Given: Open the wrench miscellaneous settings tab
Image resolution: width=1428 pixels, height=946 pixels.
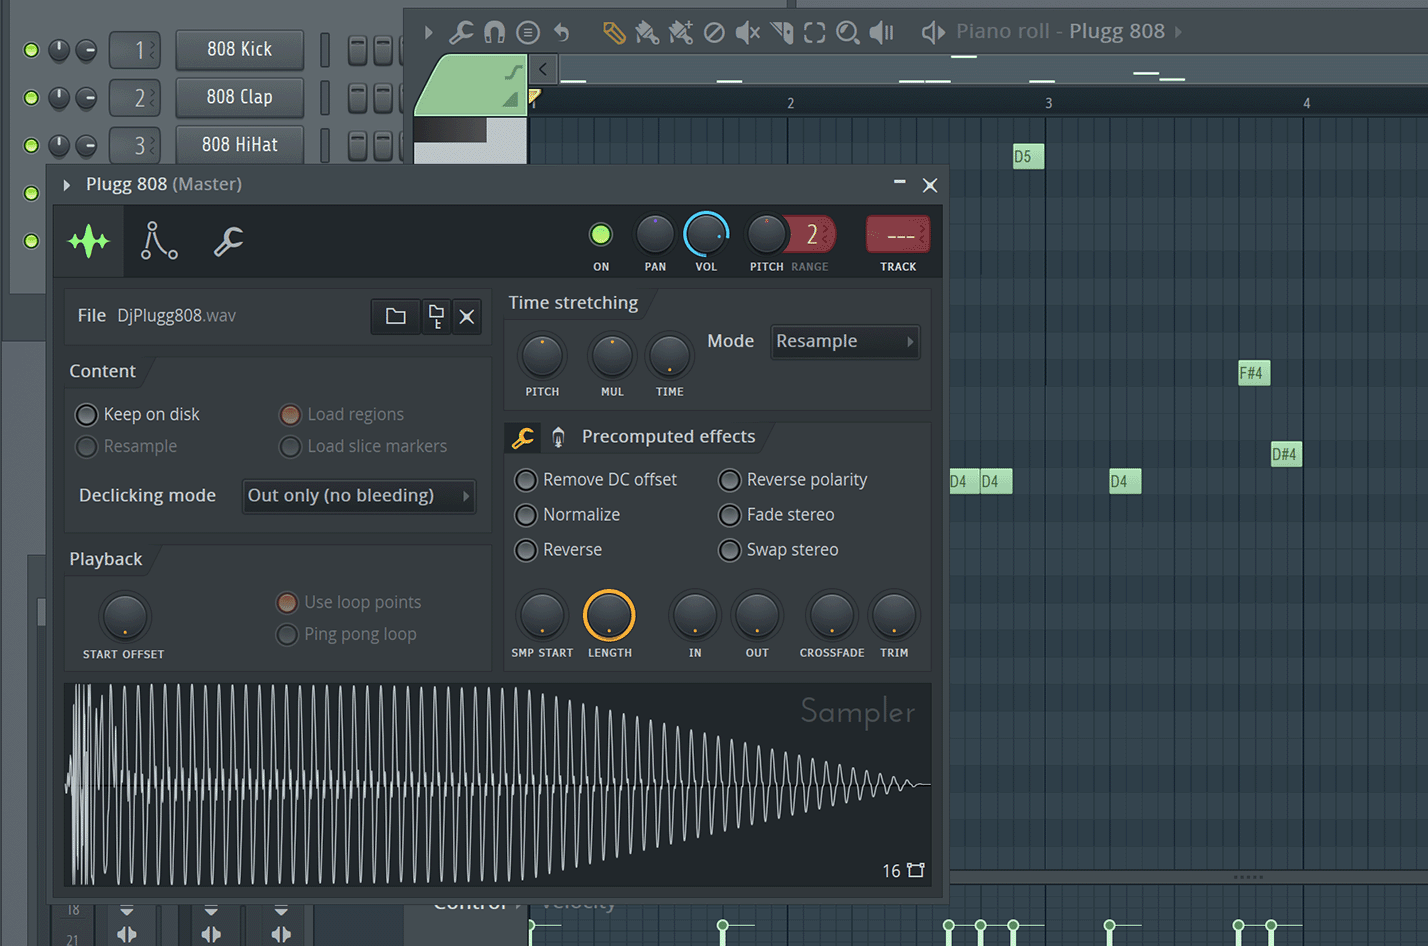Looking at the screenshot, I should point(228,241).
